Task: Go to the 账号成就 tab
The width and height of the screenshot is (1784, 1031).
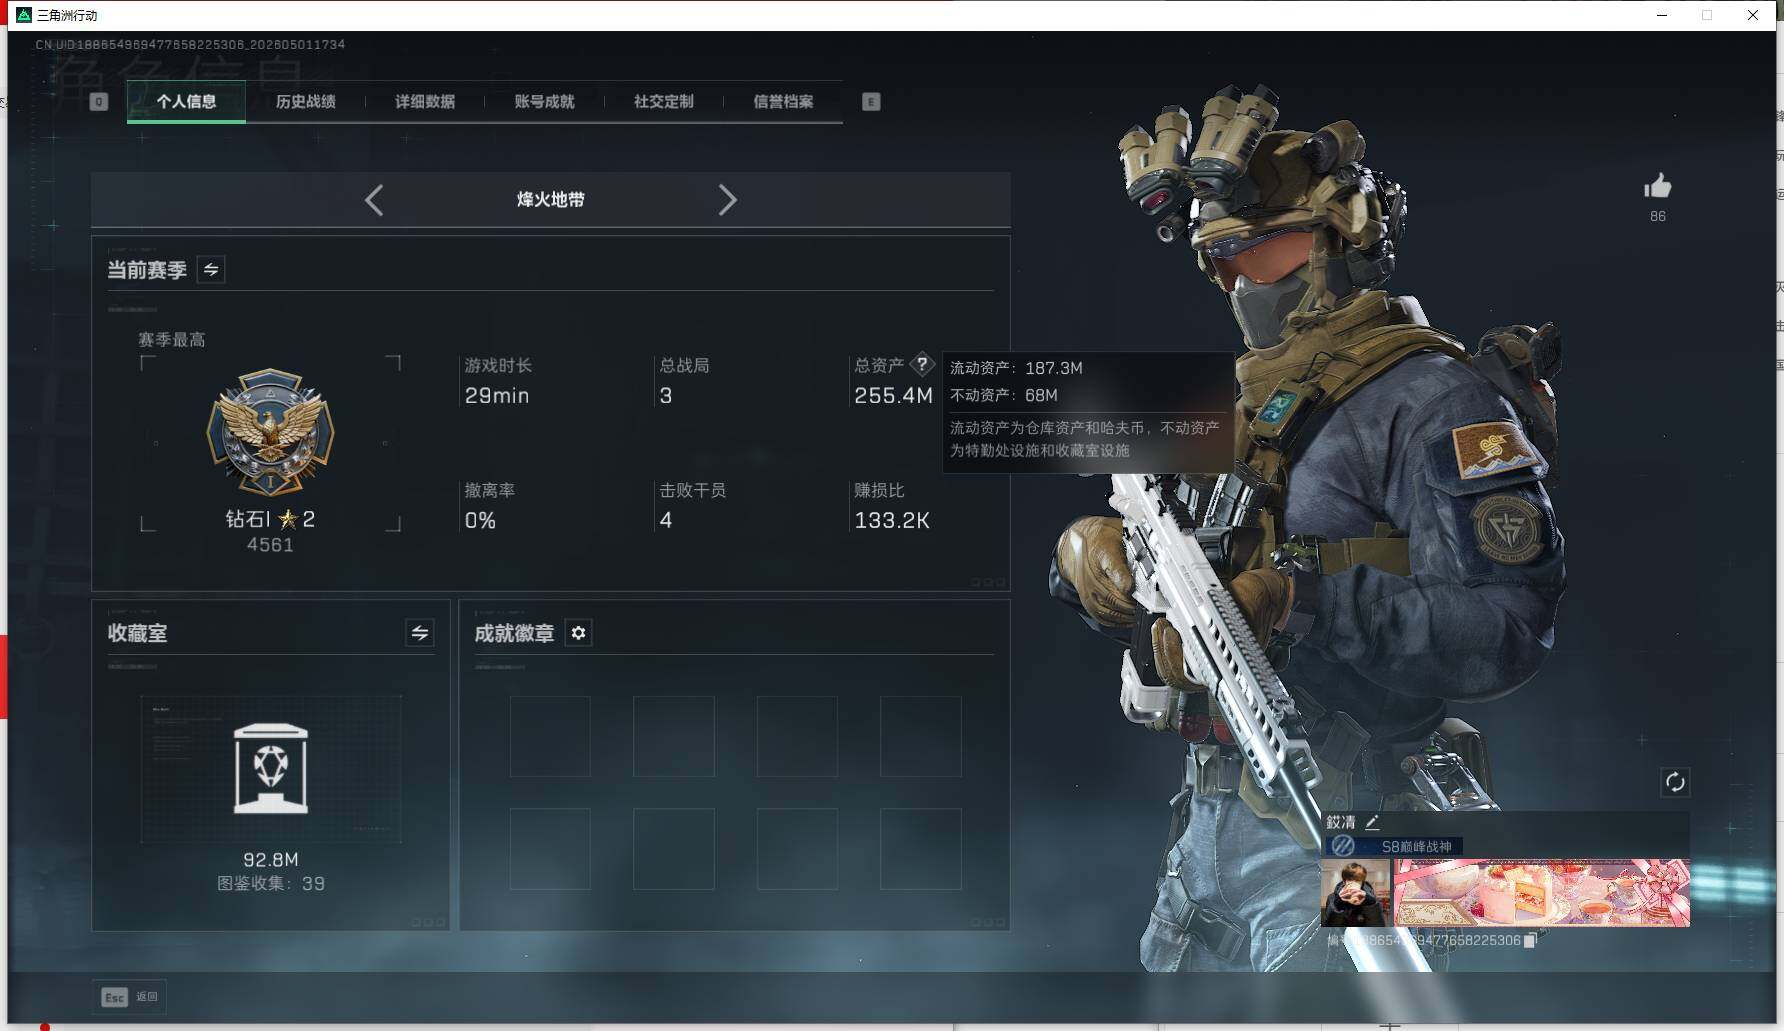Action: coord(544,101)
